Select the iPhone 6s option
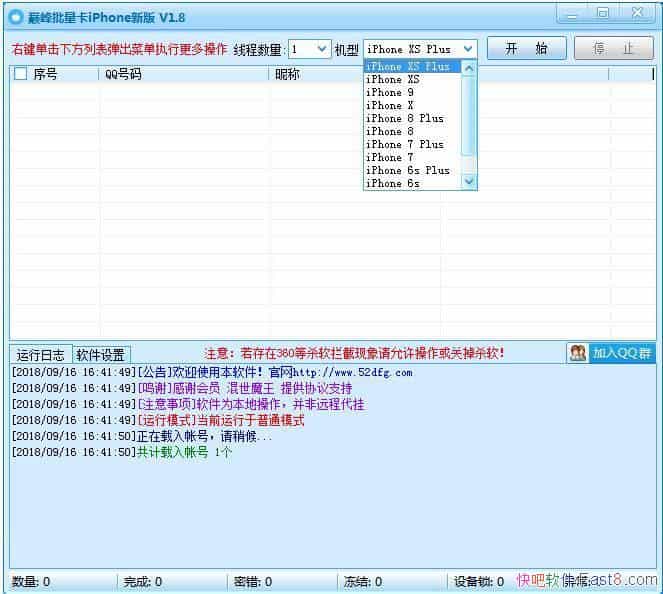 tap(392, 184)
